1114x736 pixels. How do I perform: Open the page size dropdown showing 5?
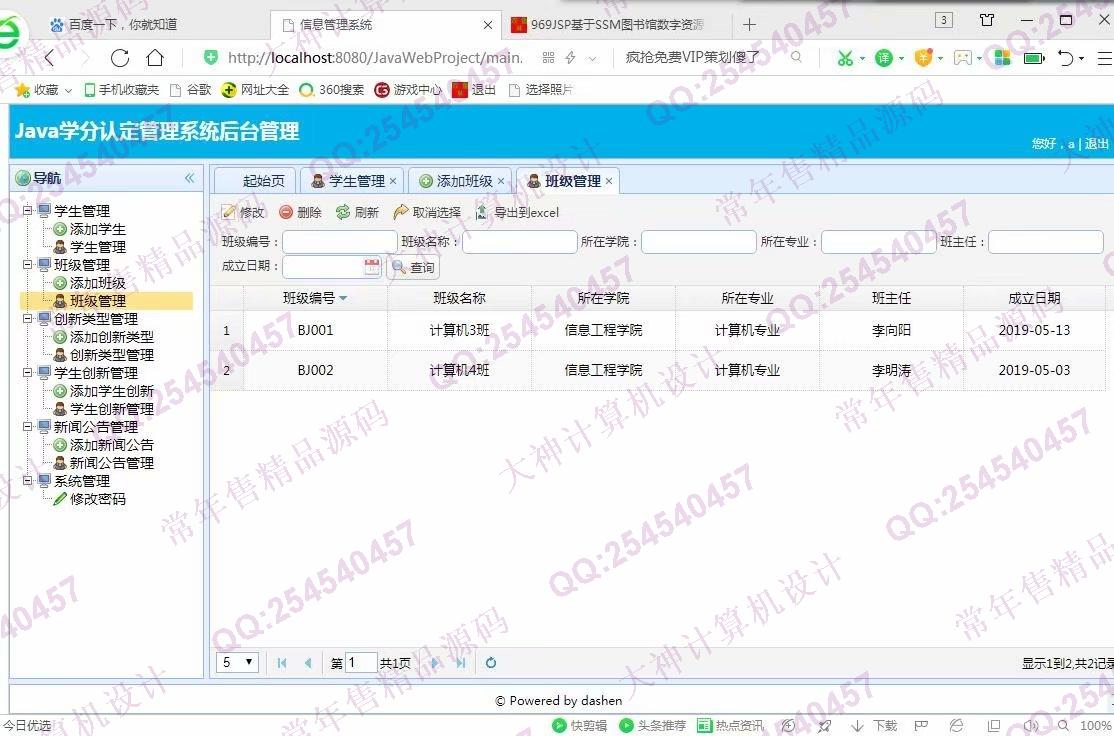(237, 662)
